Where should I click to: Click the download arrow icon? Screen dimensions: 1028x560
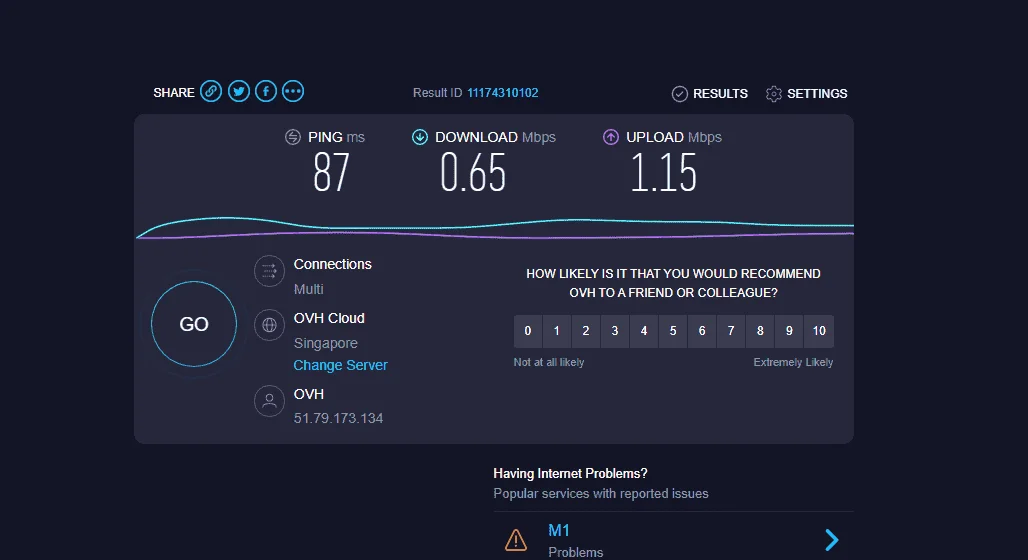pos(420,137)
